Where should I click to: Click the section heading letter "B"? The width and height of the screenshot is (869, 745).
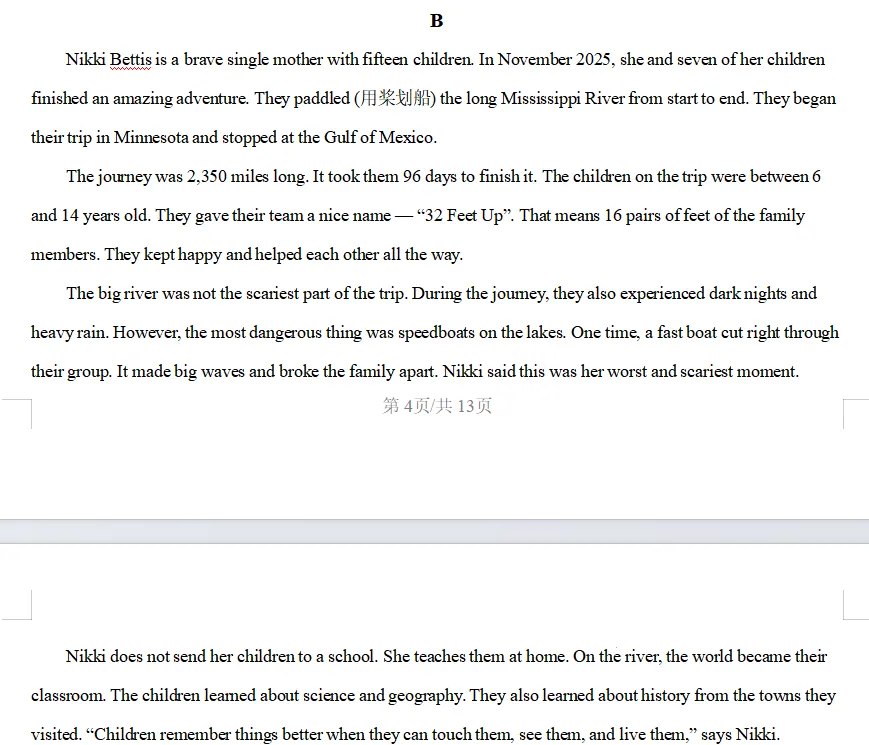click(x=436, y=21)
